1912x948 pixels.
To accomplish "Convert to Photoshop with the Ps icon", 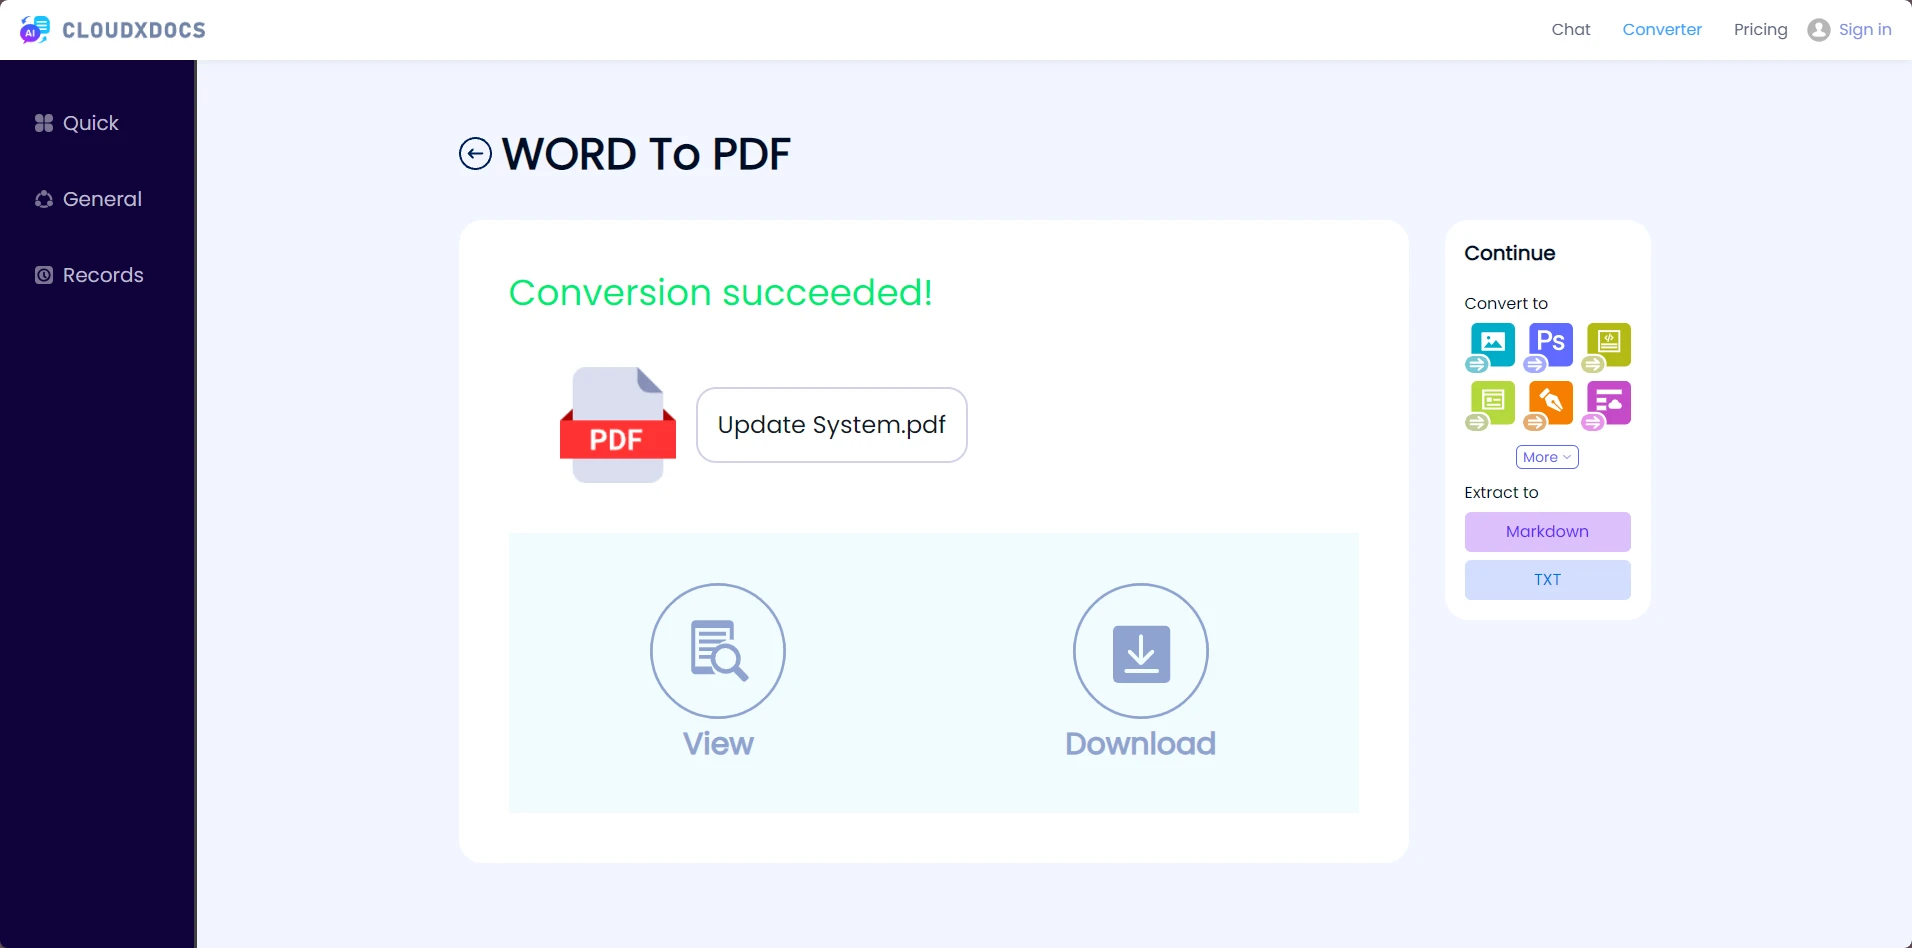I will [x=1548, y=347].
